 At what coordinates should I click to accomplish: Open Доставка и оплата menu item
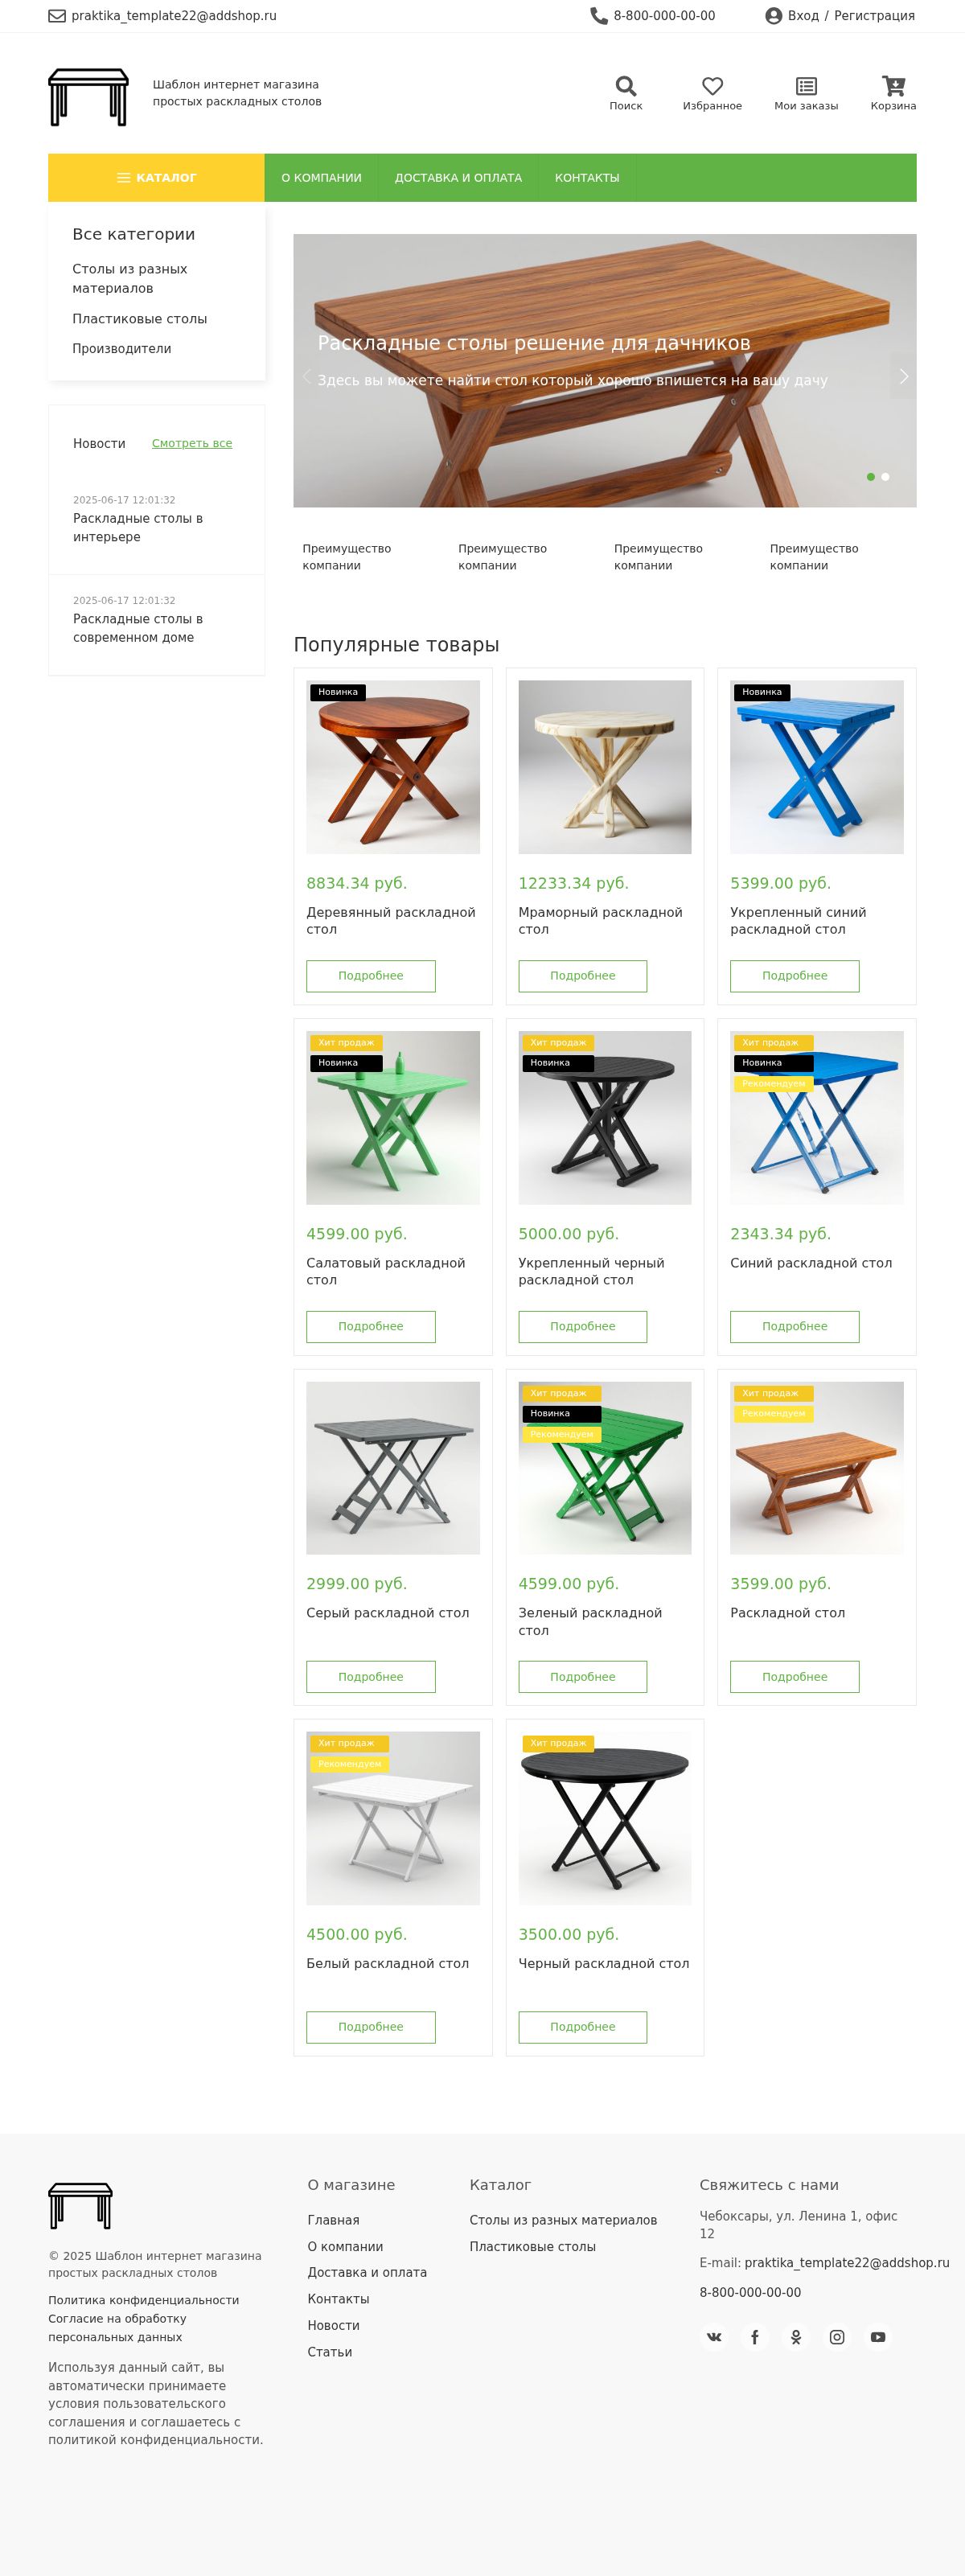pos(458,178)
